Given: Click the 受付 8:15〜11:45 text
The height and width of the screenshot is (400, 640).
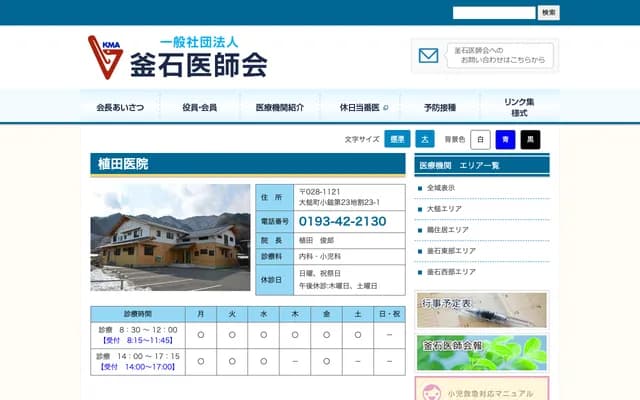Looking at the screenshot, I should tap(138, 340).
